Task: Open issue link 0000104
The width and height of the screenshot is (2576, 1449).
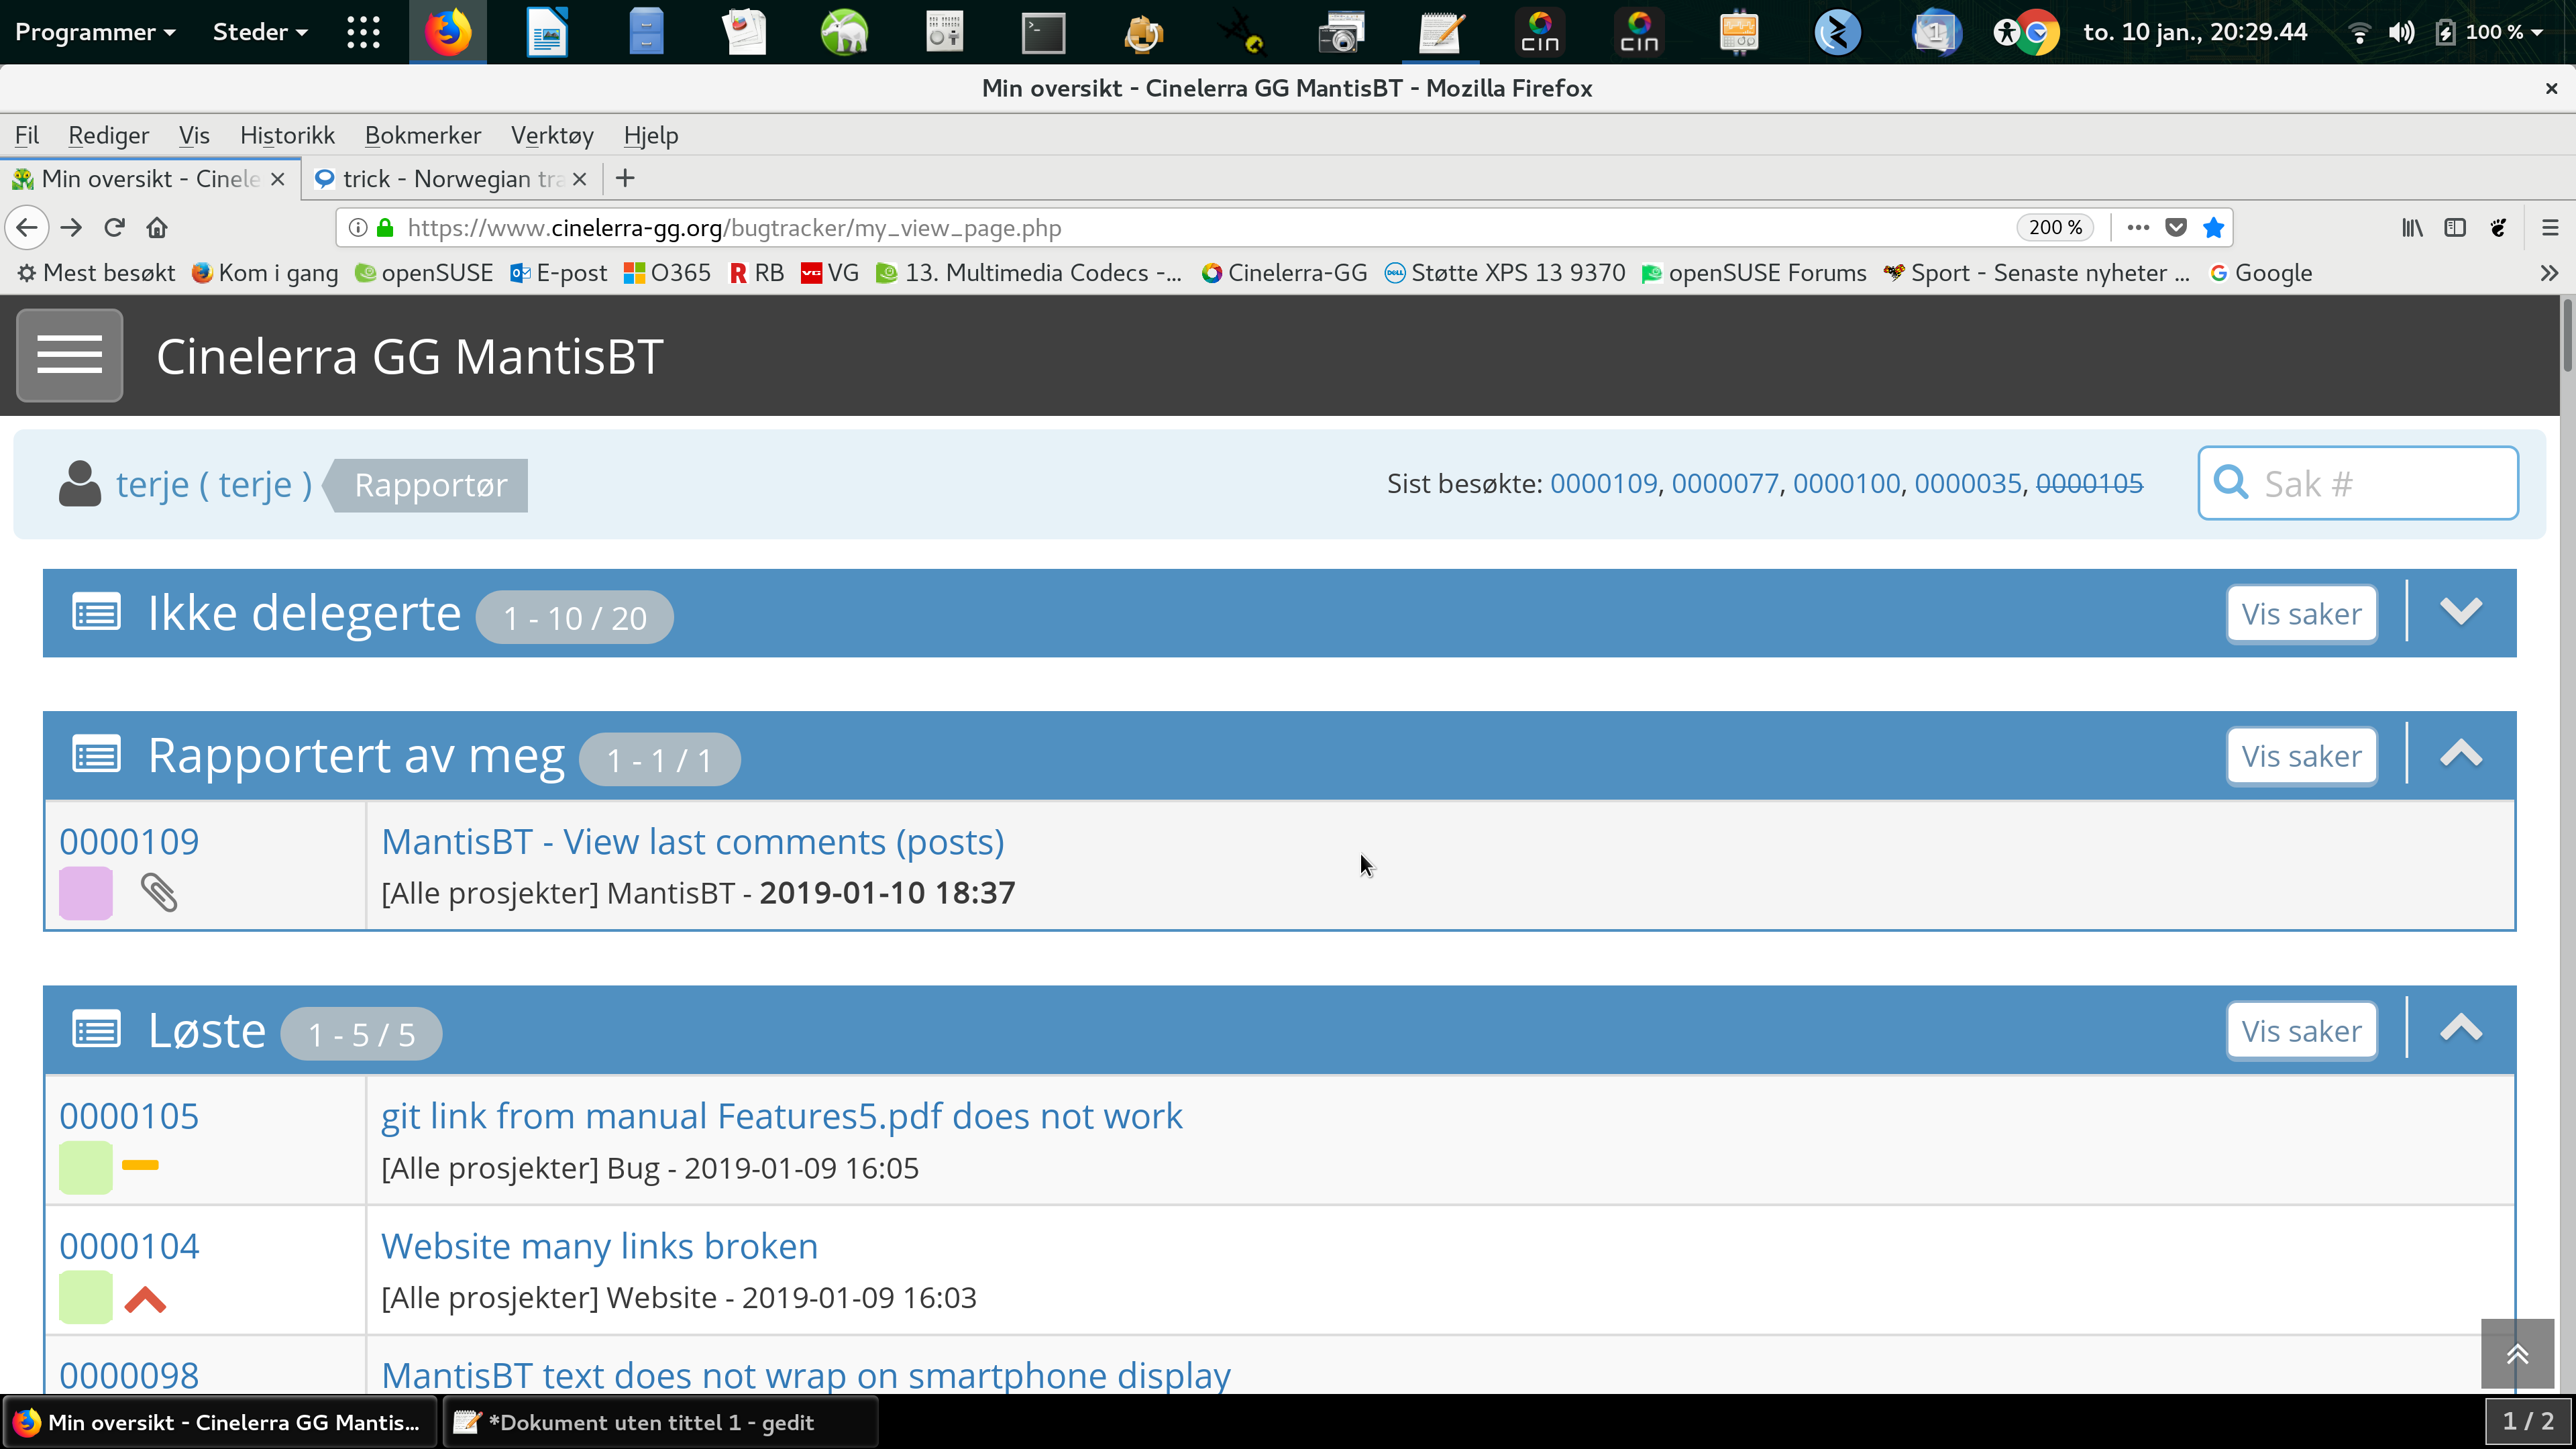Action: (129, 1246)
